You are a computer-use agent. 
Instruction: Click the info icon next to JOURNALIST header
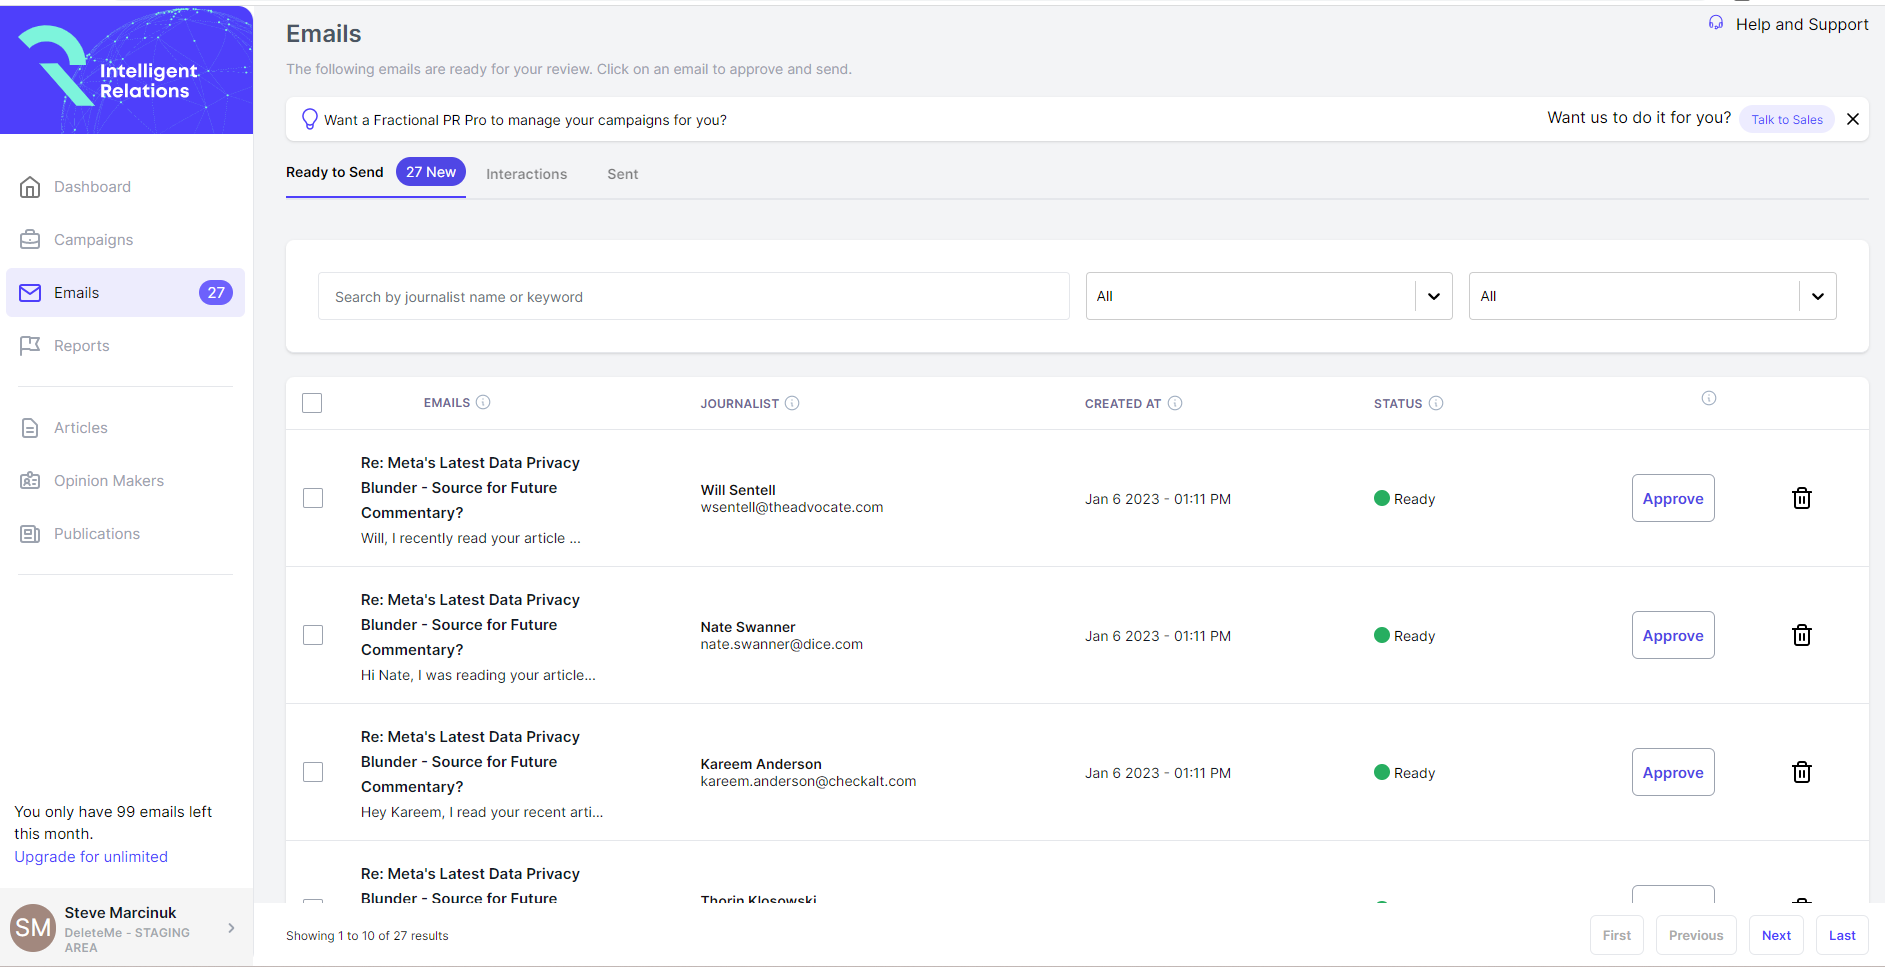pyautogui.click(x=792, y=403)
